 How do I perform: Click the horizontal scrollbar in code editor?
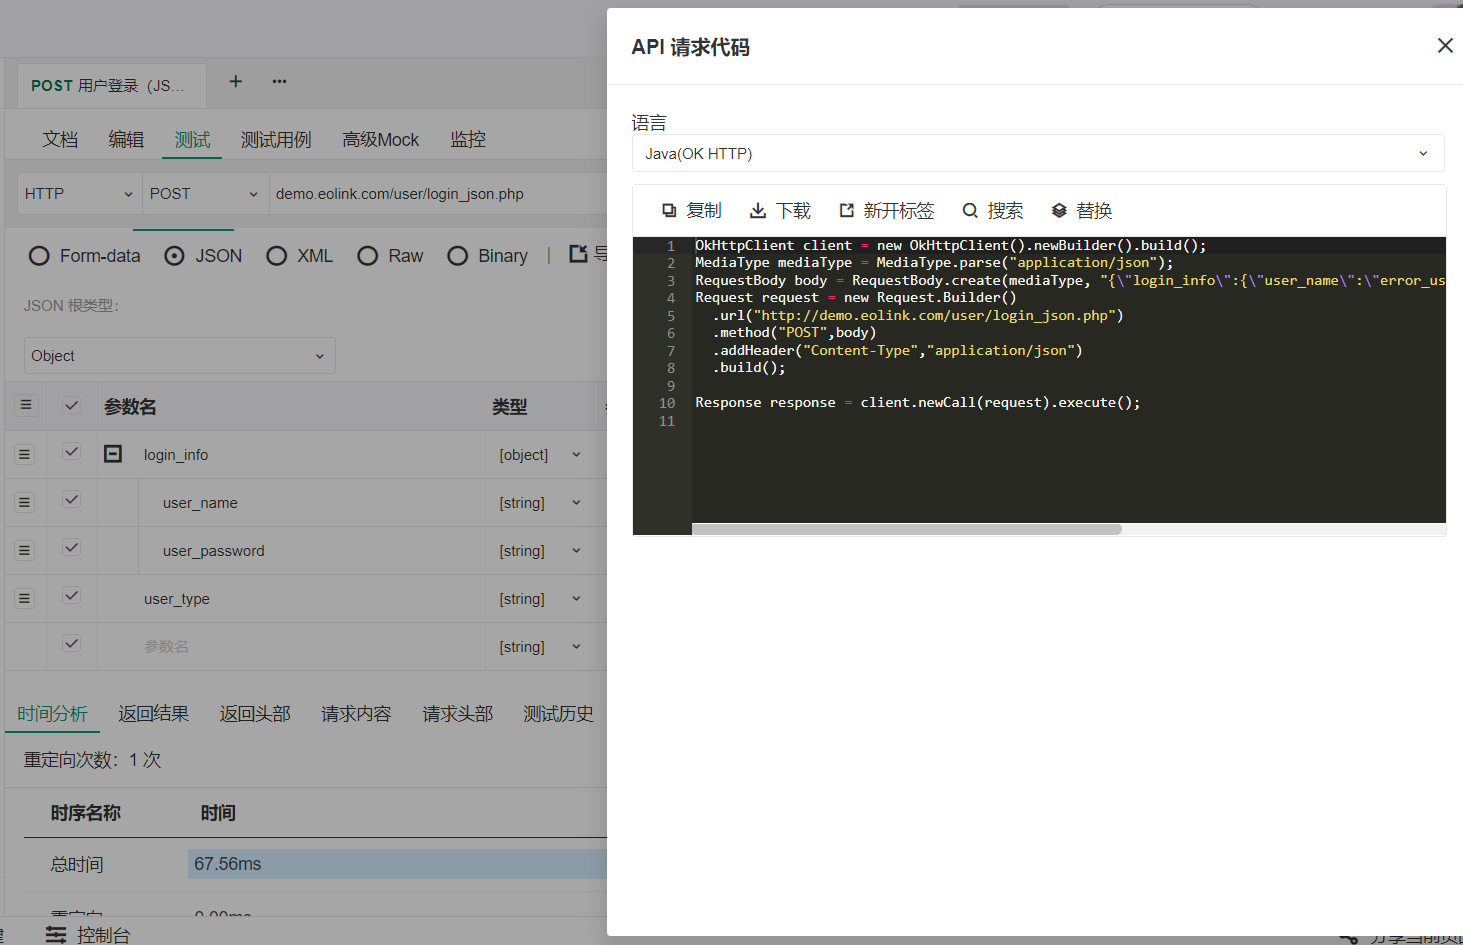(906, 529)
